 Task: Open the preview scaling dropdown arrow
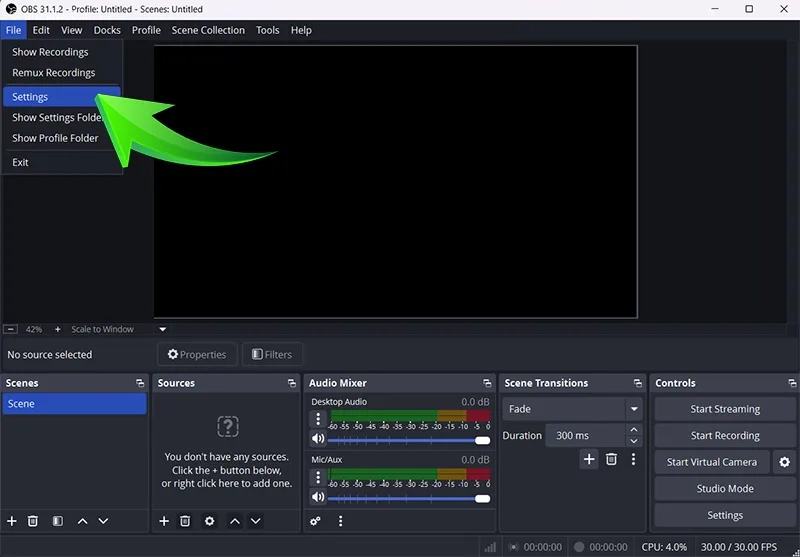(163, 329)
